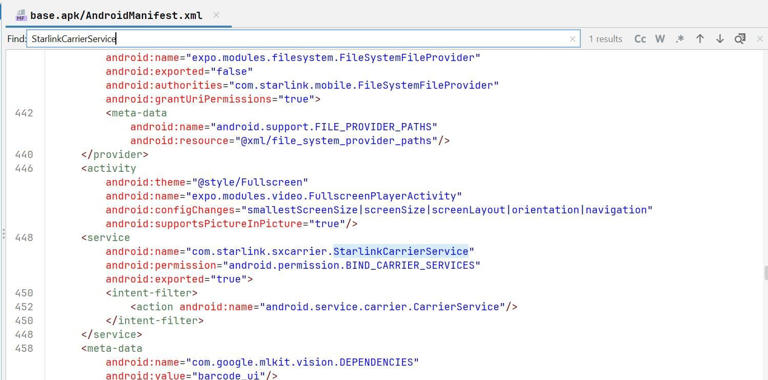This screenshot has width=768, height=380.
Task: Clear the search text in Find field
Action: pos(573,39)
